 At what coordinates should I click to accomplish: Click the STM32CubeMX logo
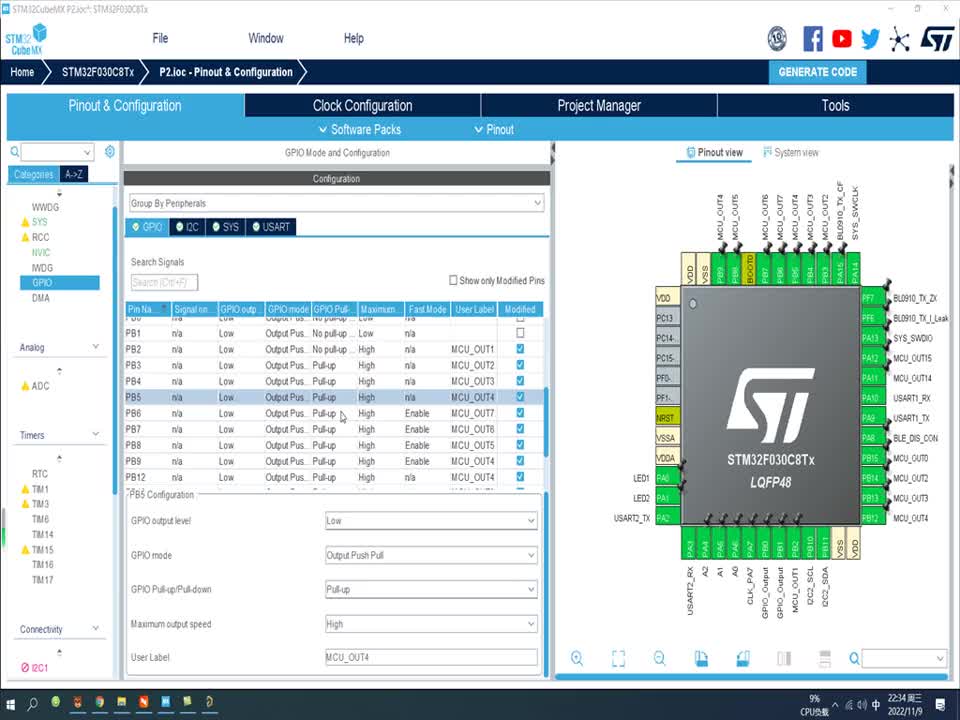(26, 39)
